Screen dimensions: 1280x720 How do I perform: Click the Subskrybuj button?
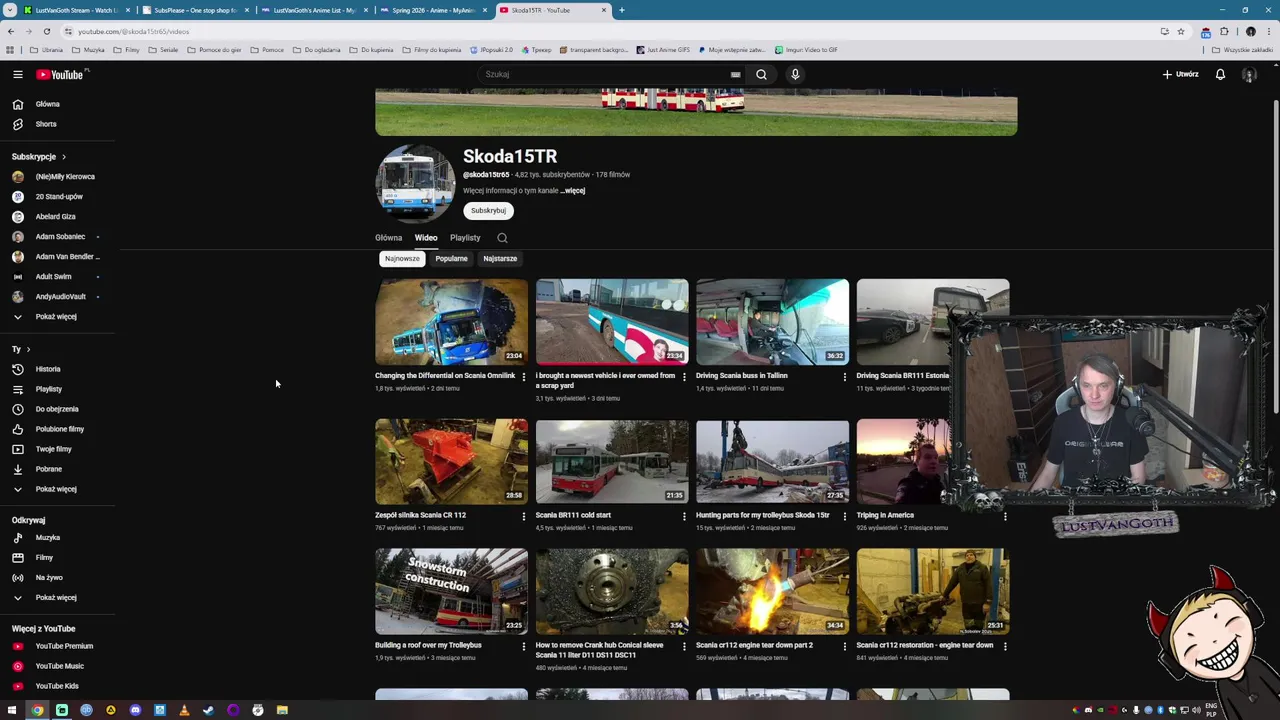[488, 211]
